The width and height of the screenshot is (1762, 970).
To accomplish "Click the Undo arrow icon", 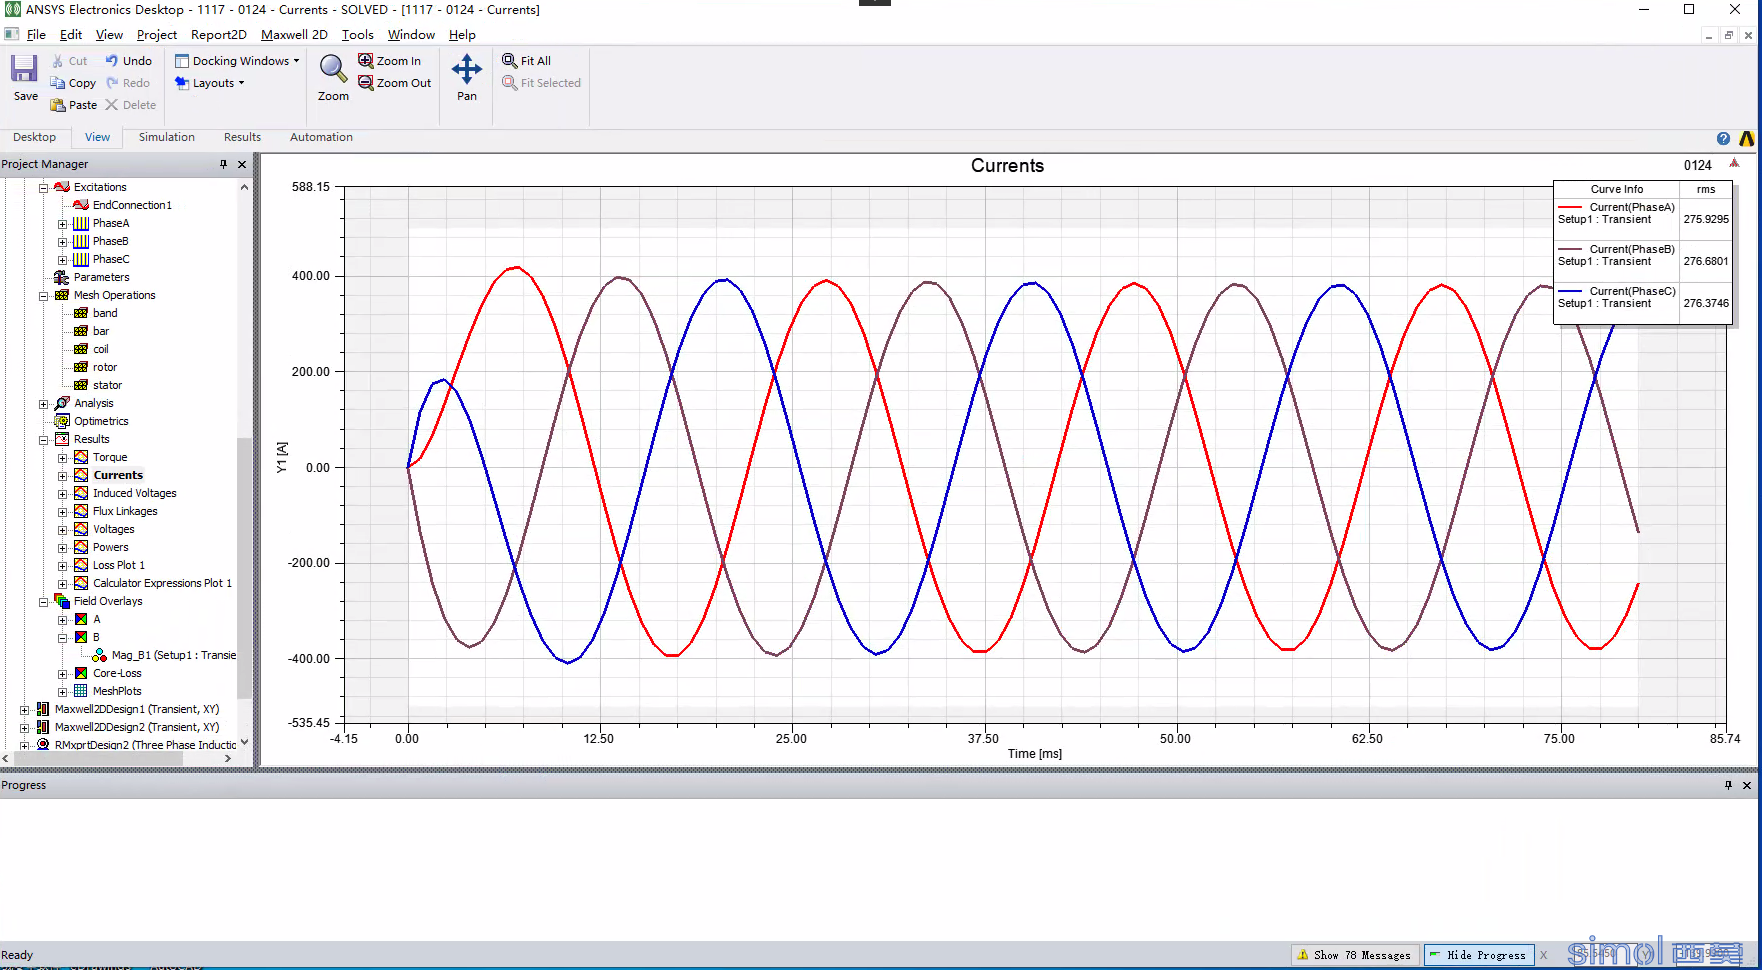I will click(112, 61).
